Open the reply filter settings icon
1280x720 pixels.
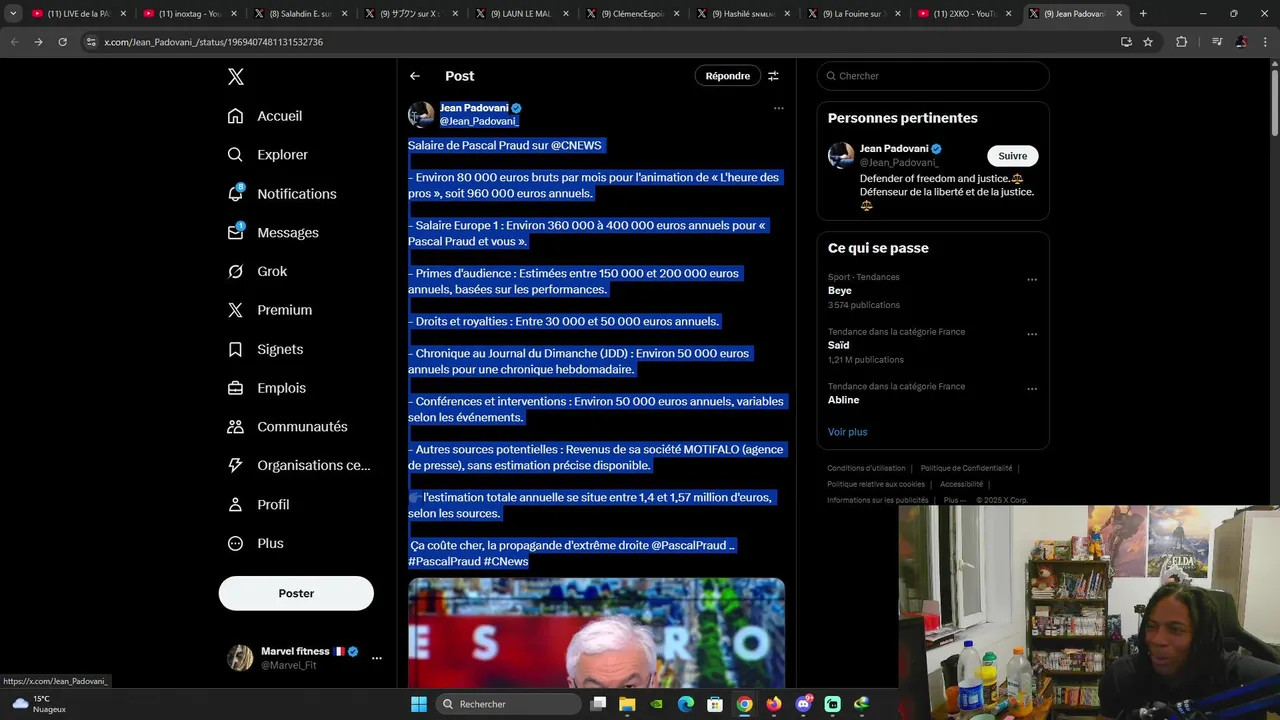tap(773, 76)
